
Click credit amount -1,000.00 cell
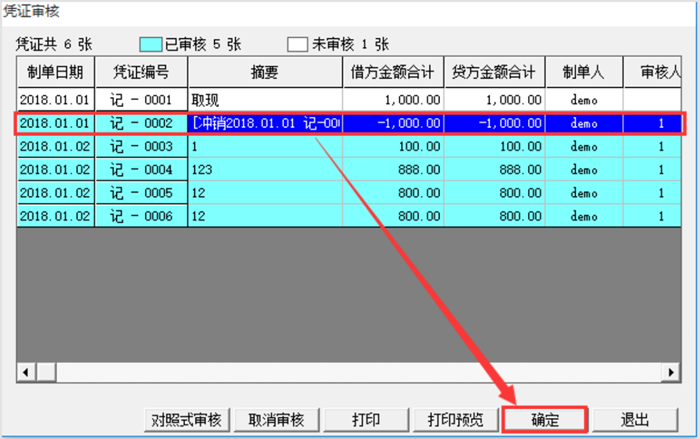tap(495, 123)
